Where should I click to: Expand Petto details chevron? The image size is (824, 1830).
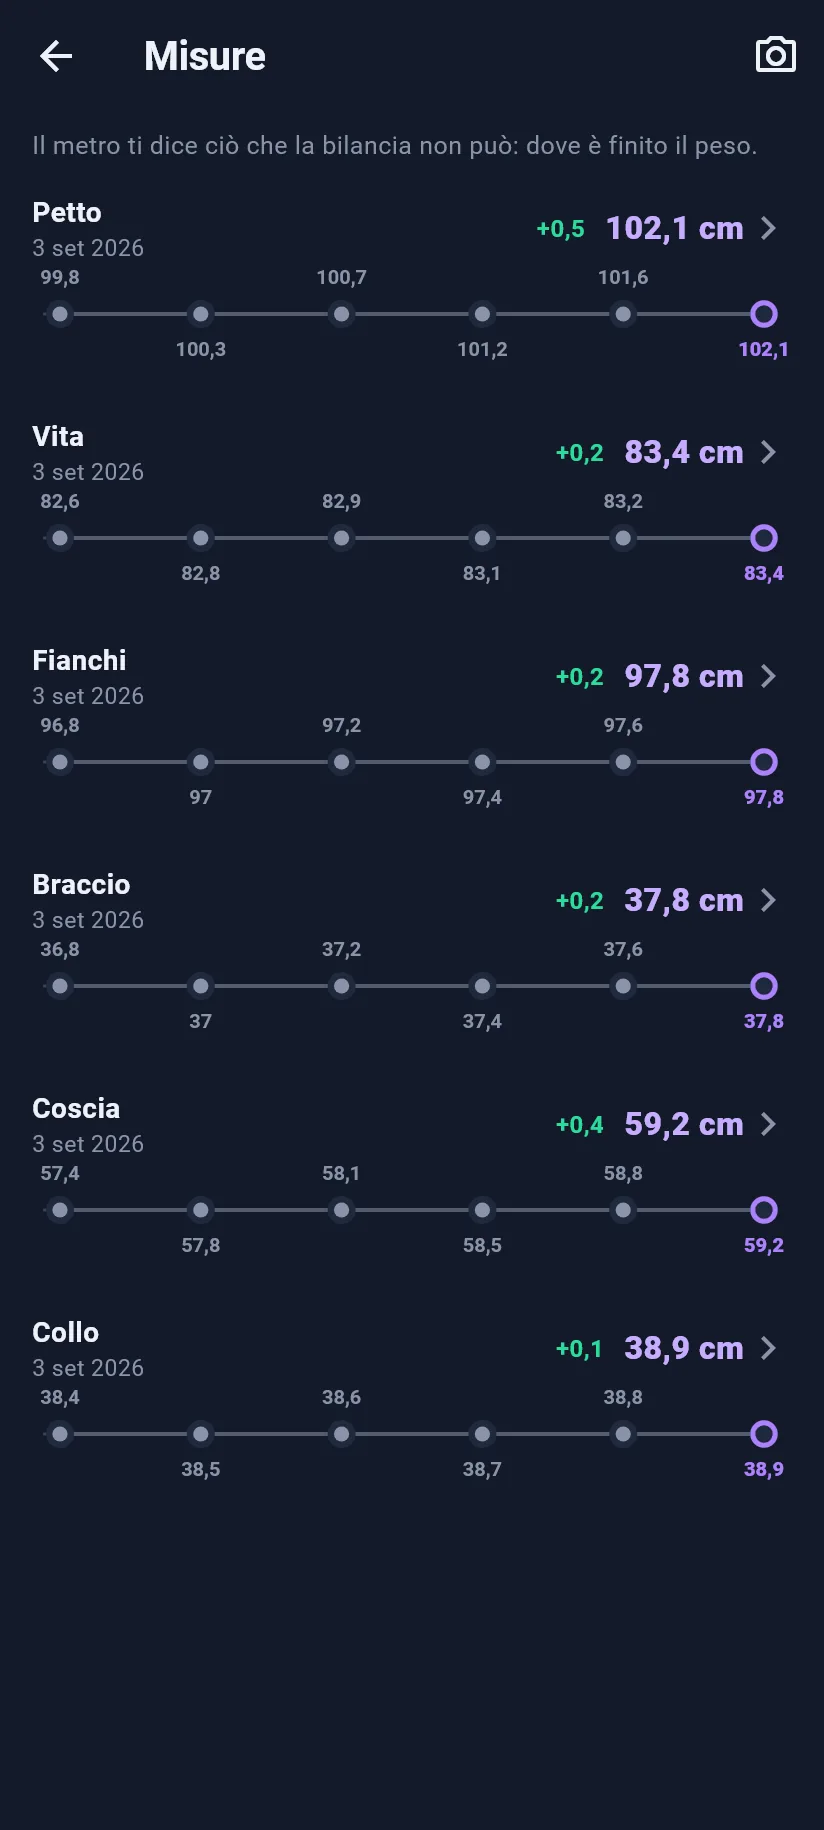[768, 228]
